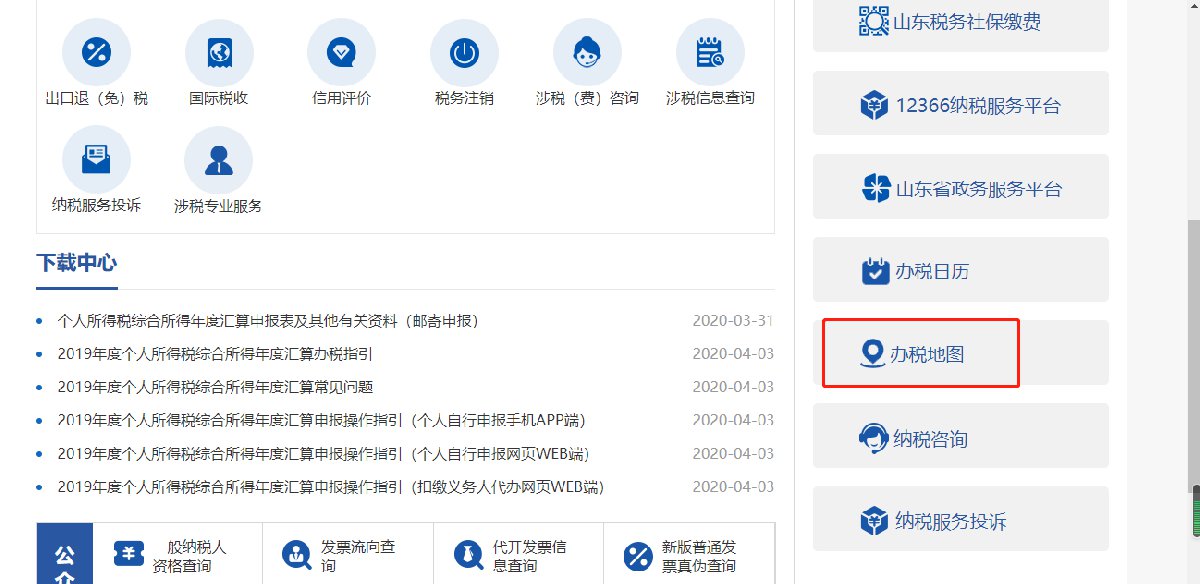Screen dimensions: 1200x584
Task: Select the 下载中心 section heading tab
Action: [77, 263]
